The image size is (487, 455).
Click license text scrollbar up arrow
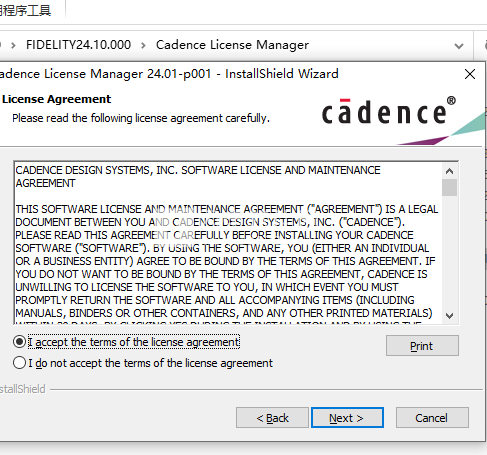(x=449, y=171)
